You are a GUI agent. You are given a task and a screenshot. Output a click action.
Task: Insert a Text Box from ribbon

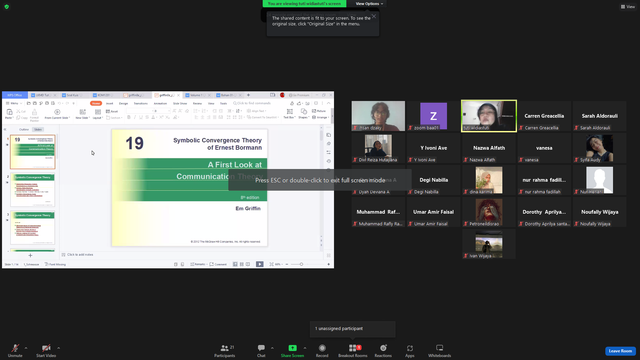coord(289,114)
